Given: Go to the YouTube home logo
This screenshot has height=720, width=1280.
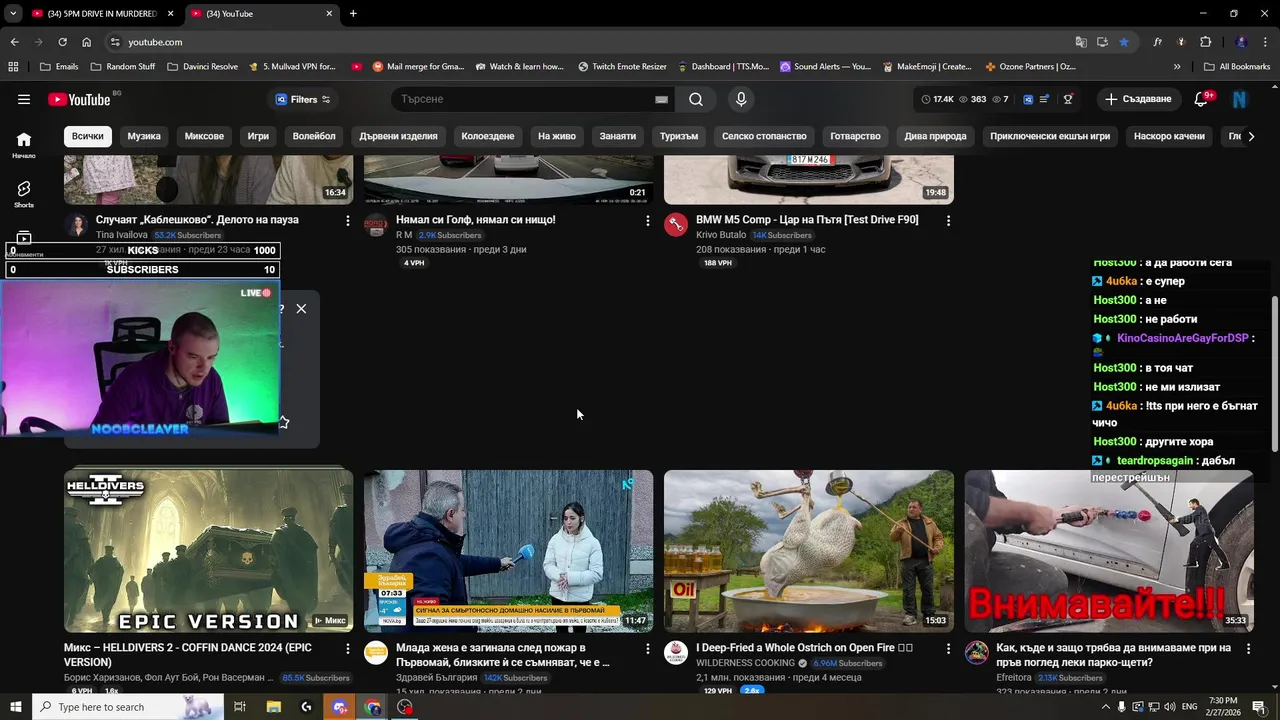Looking at the screenshot, I should (79, 99).
